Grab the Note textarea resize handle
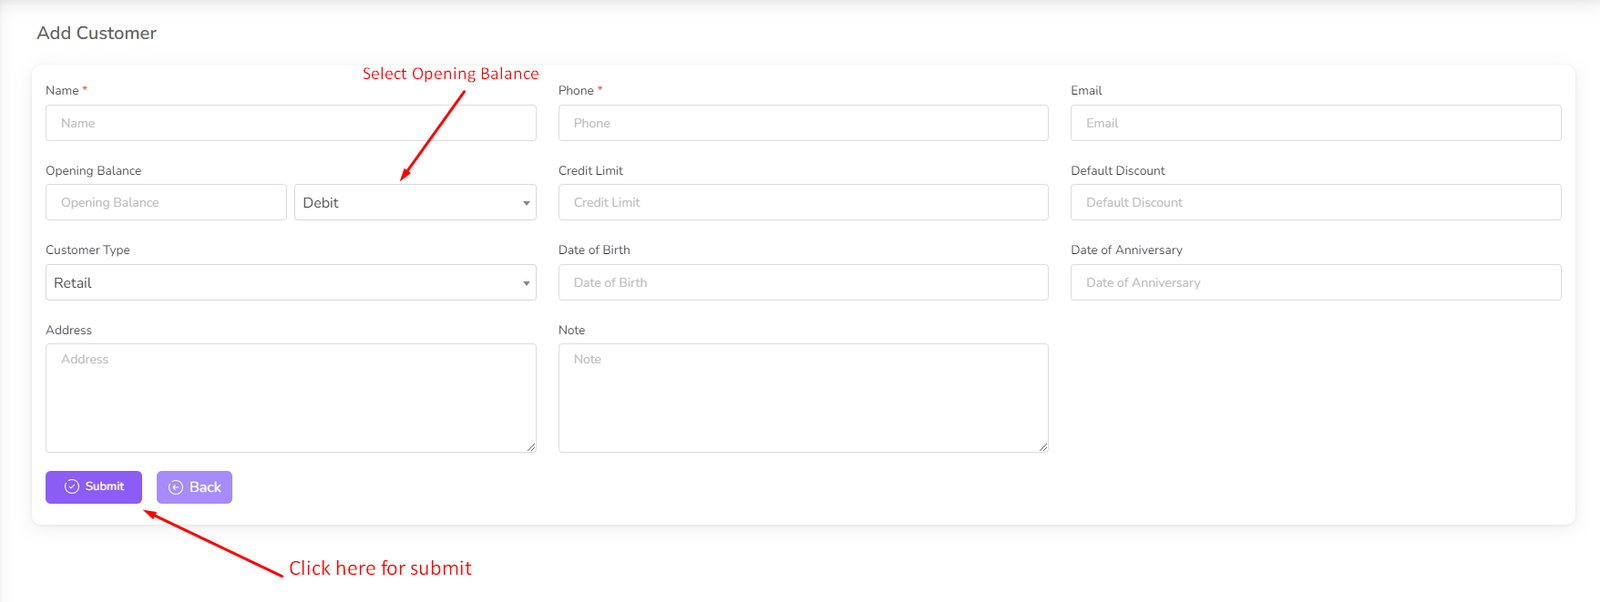The width and height of the screenshot is (1600, 602). (1043, 447)
